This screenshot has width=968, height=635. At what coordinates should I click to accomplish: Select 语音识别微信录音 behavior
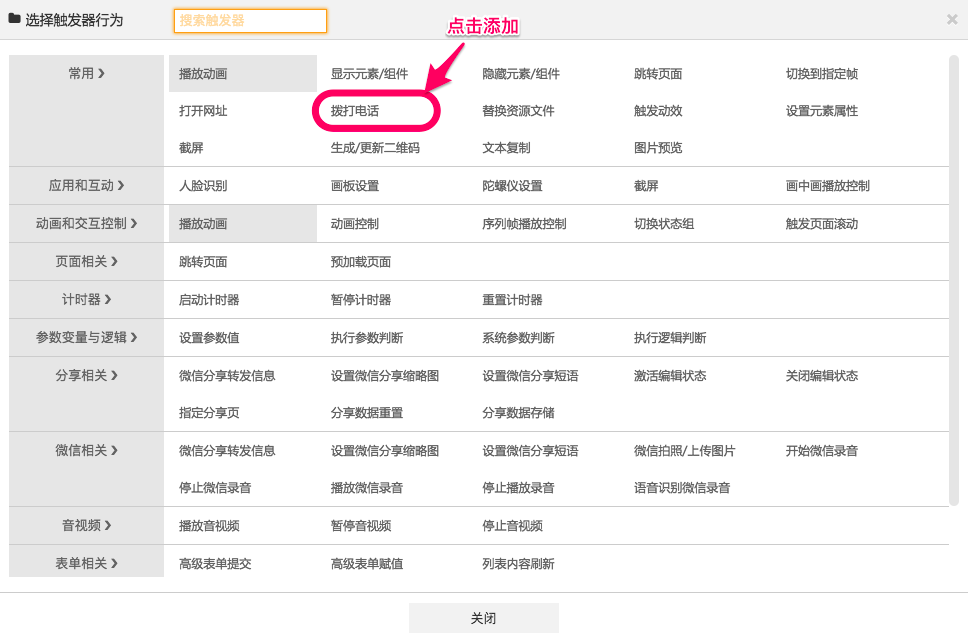pos(682,488)
